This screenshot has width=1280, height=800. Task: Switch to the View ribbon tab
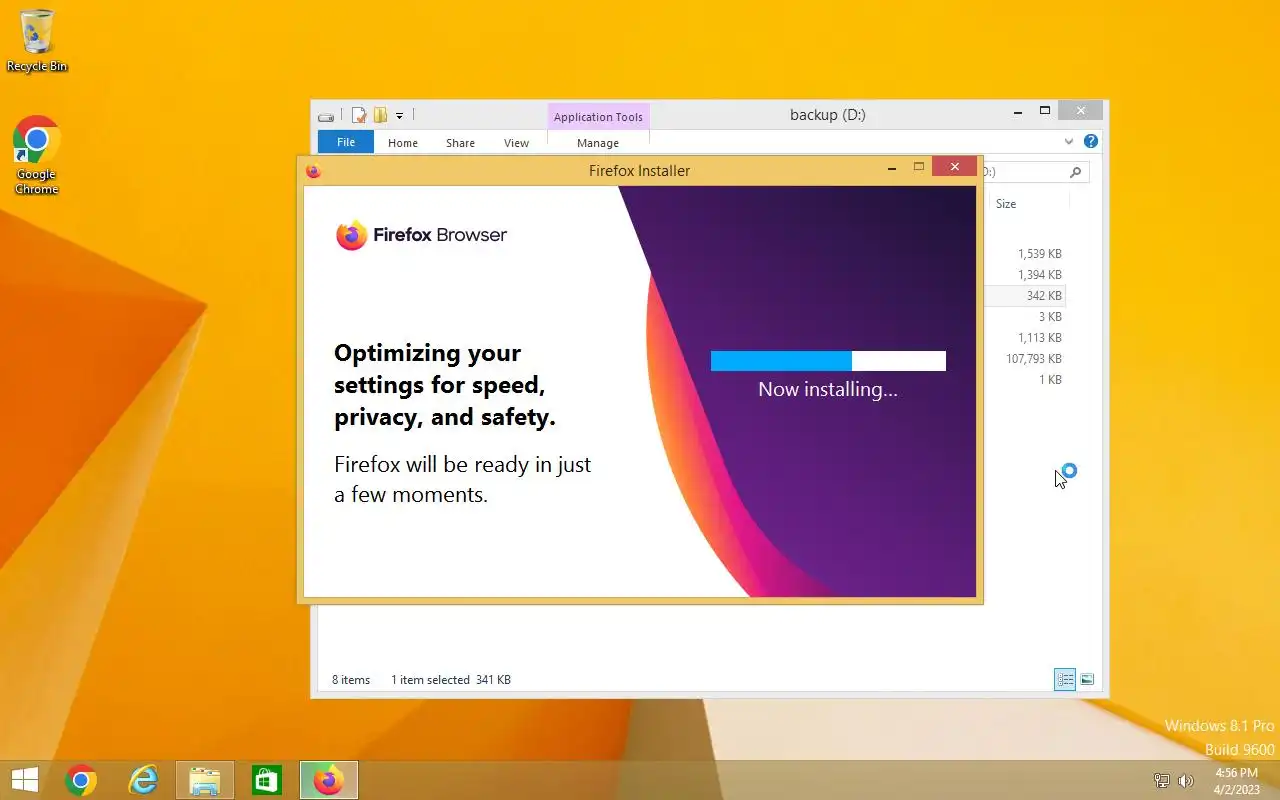516,143
